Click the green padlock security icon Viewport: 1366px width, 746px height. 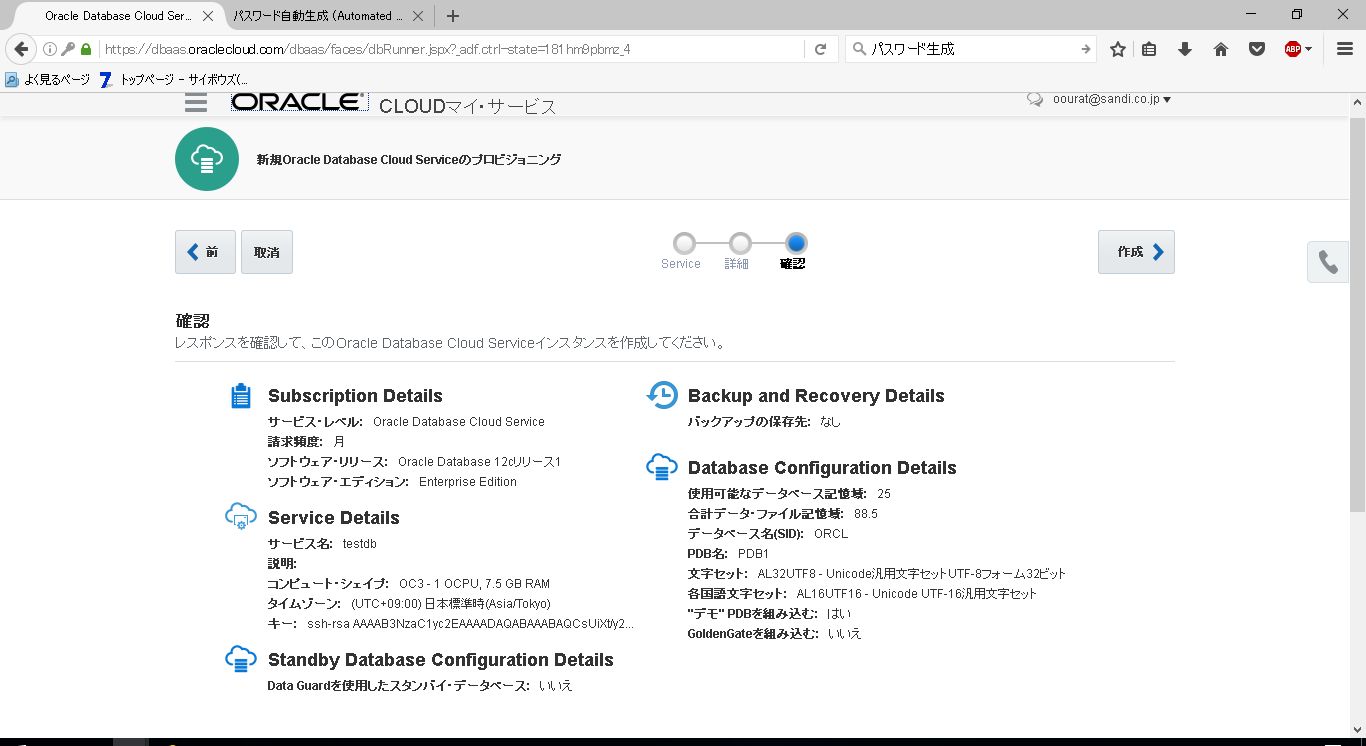86,49
